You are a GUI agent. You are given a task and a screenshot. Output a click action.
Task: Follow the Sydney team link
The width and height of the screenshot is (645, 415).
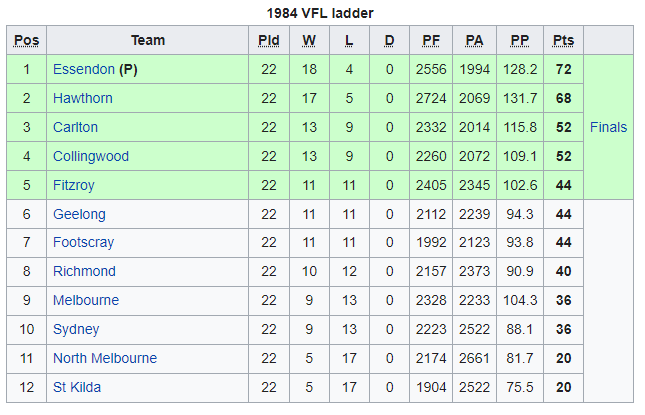point(76,329)
